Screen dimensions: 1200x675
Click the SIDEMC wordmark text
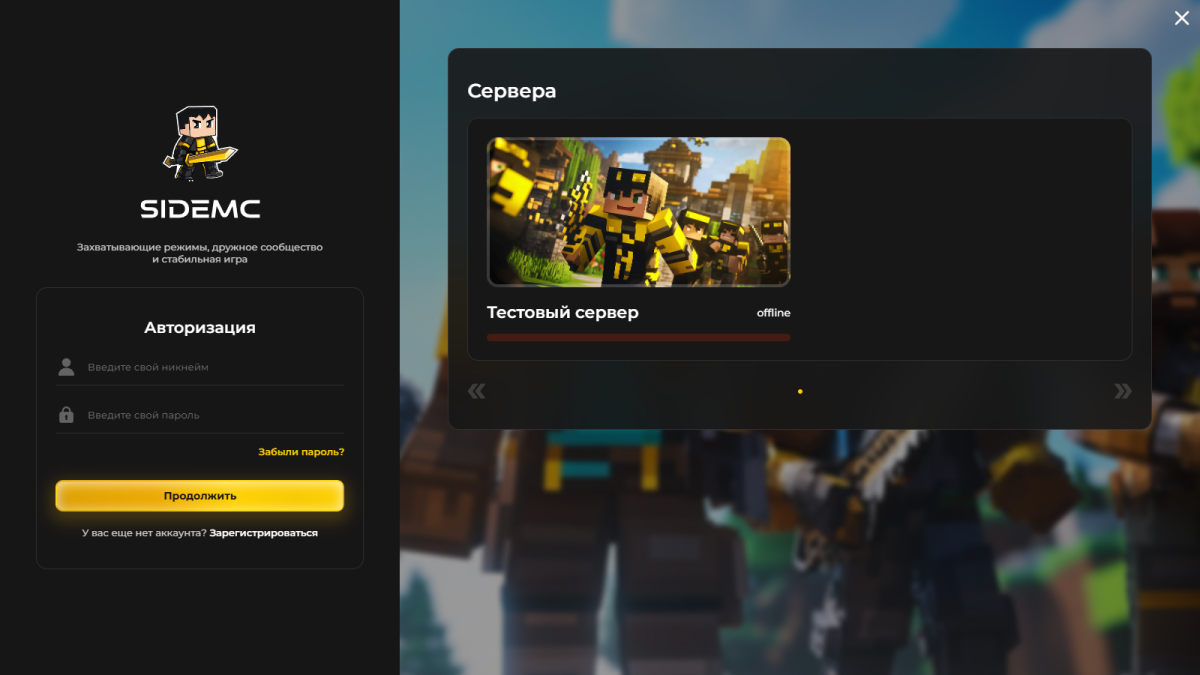coord(200,209)
